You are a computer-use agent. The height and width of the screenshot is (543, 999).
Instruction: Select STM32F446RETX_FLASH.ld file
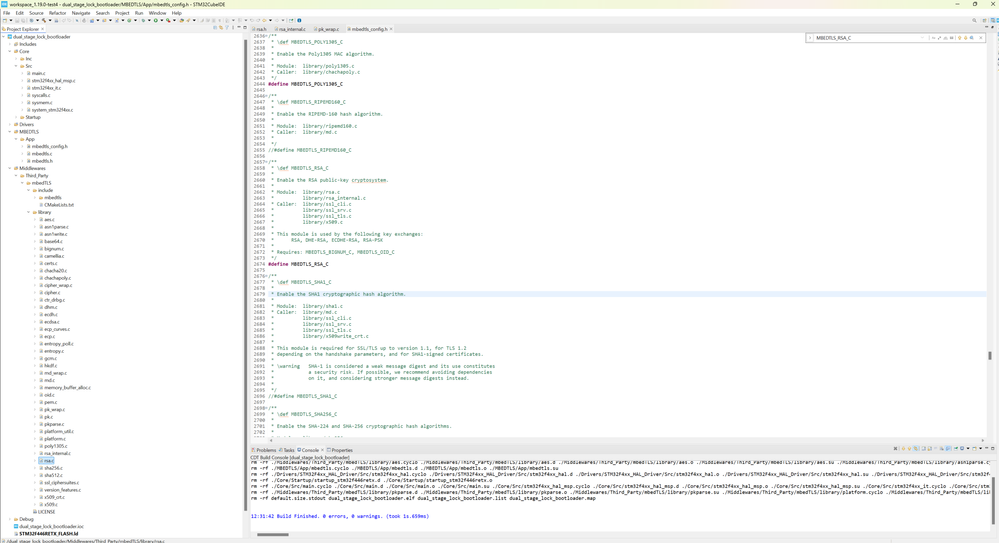48,533
